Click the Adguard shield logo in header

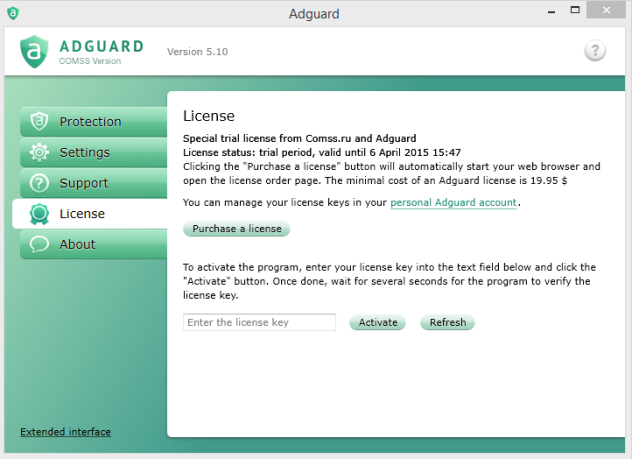tap(34, 51)
